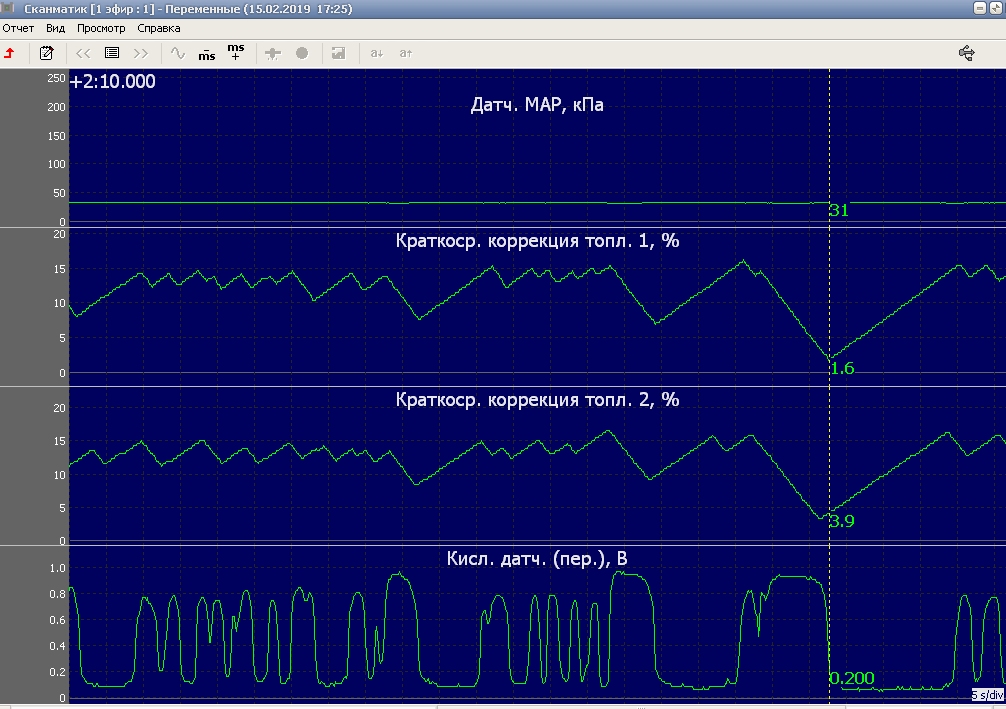This screenshot has height=709, width=1006.
Task: Click the Датч. MAP, кПа graph title
Action: coord(537,105)
